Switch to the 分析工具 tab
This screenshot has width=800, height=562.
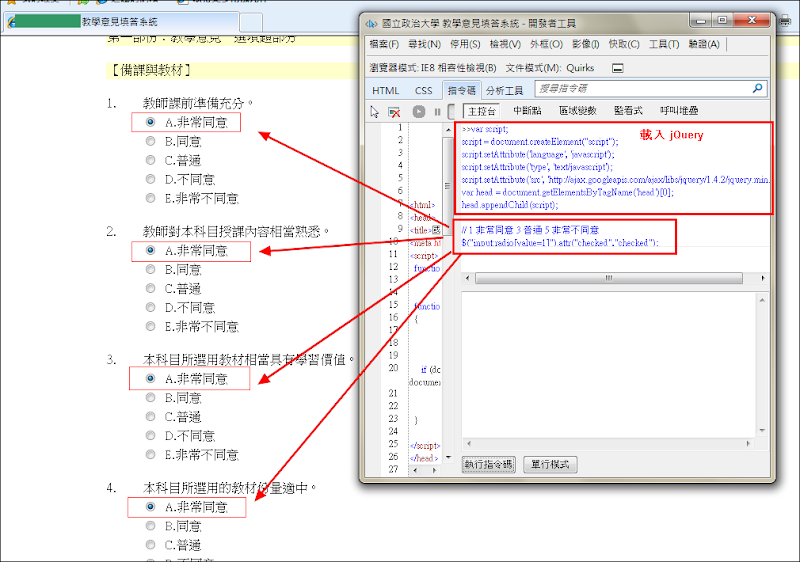pyautogui.click(x=505, y=91)
